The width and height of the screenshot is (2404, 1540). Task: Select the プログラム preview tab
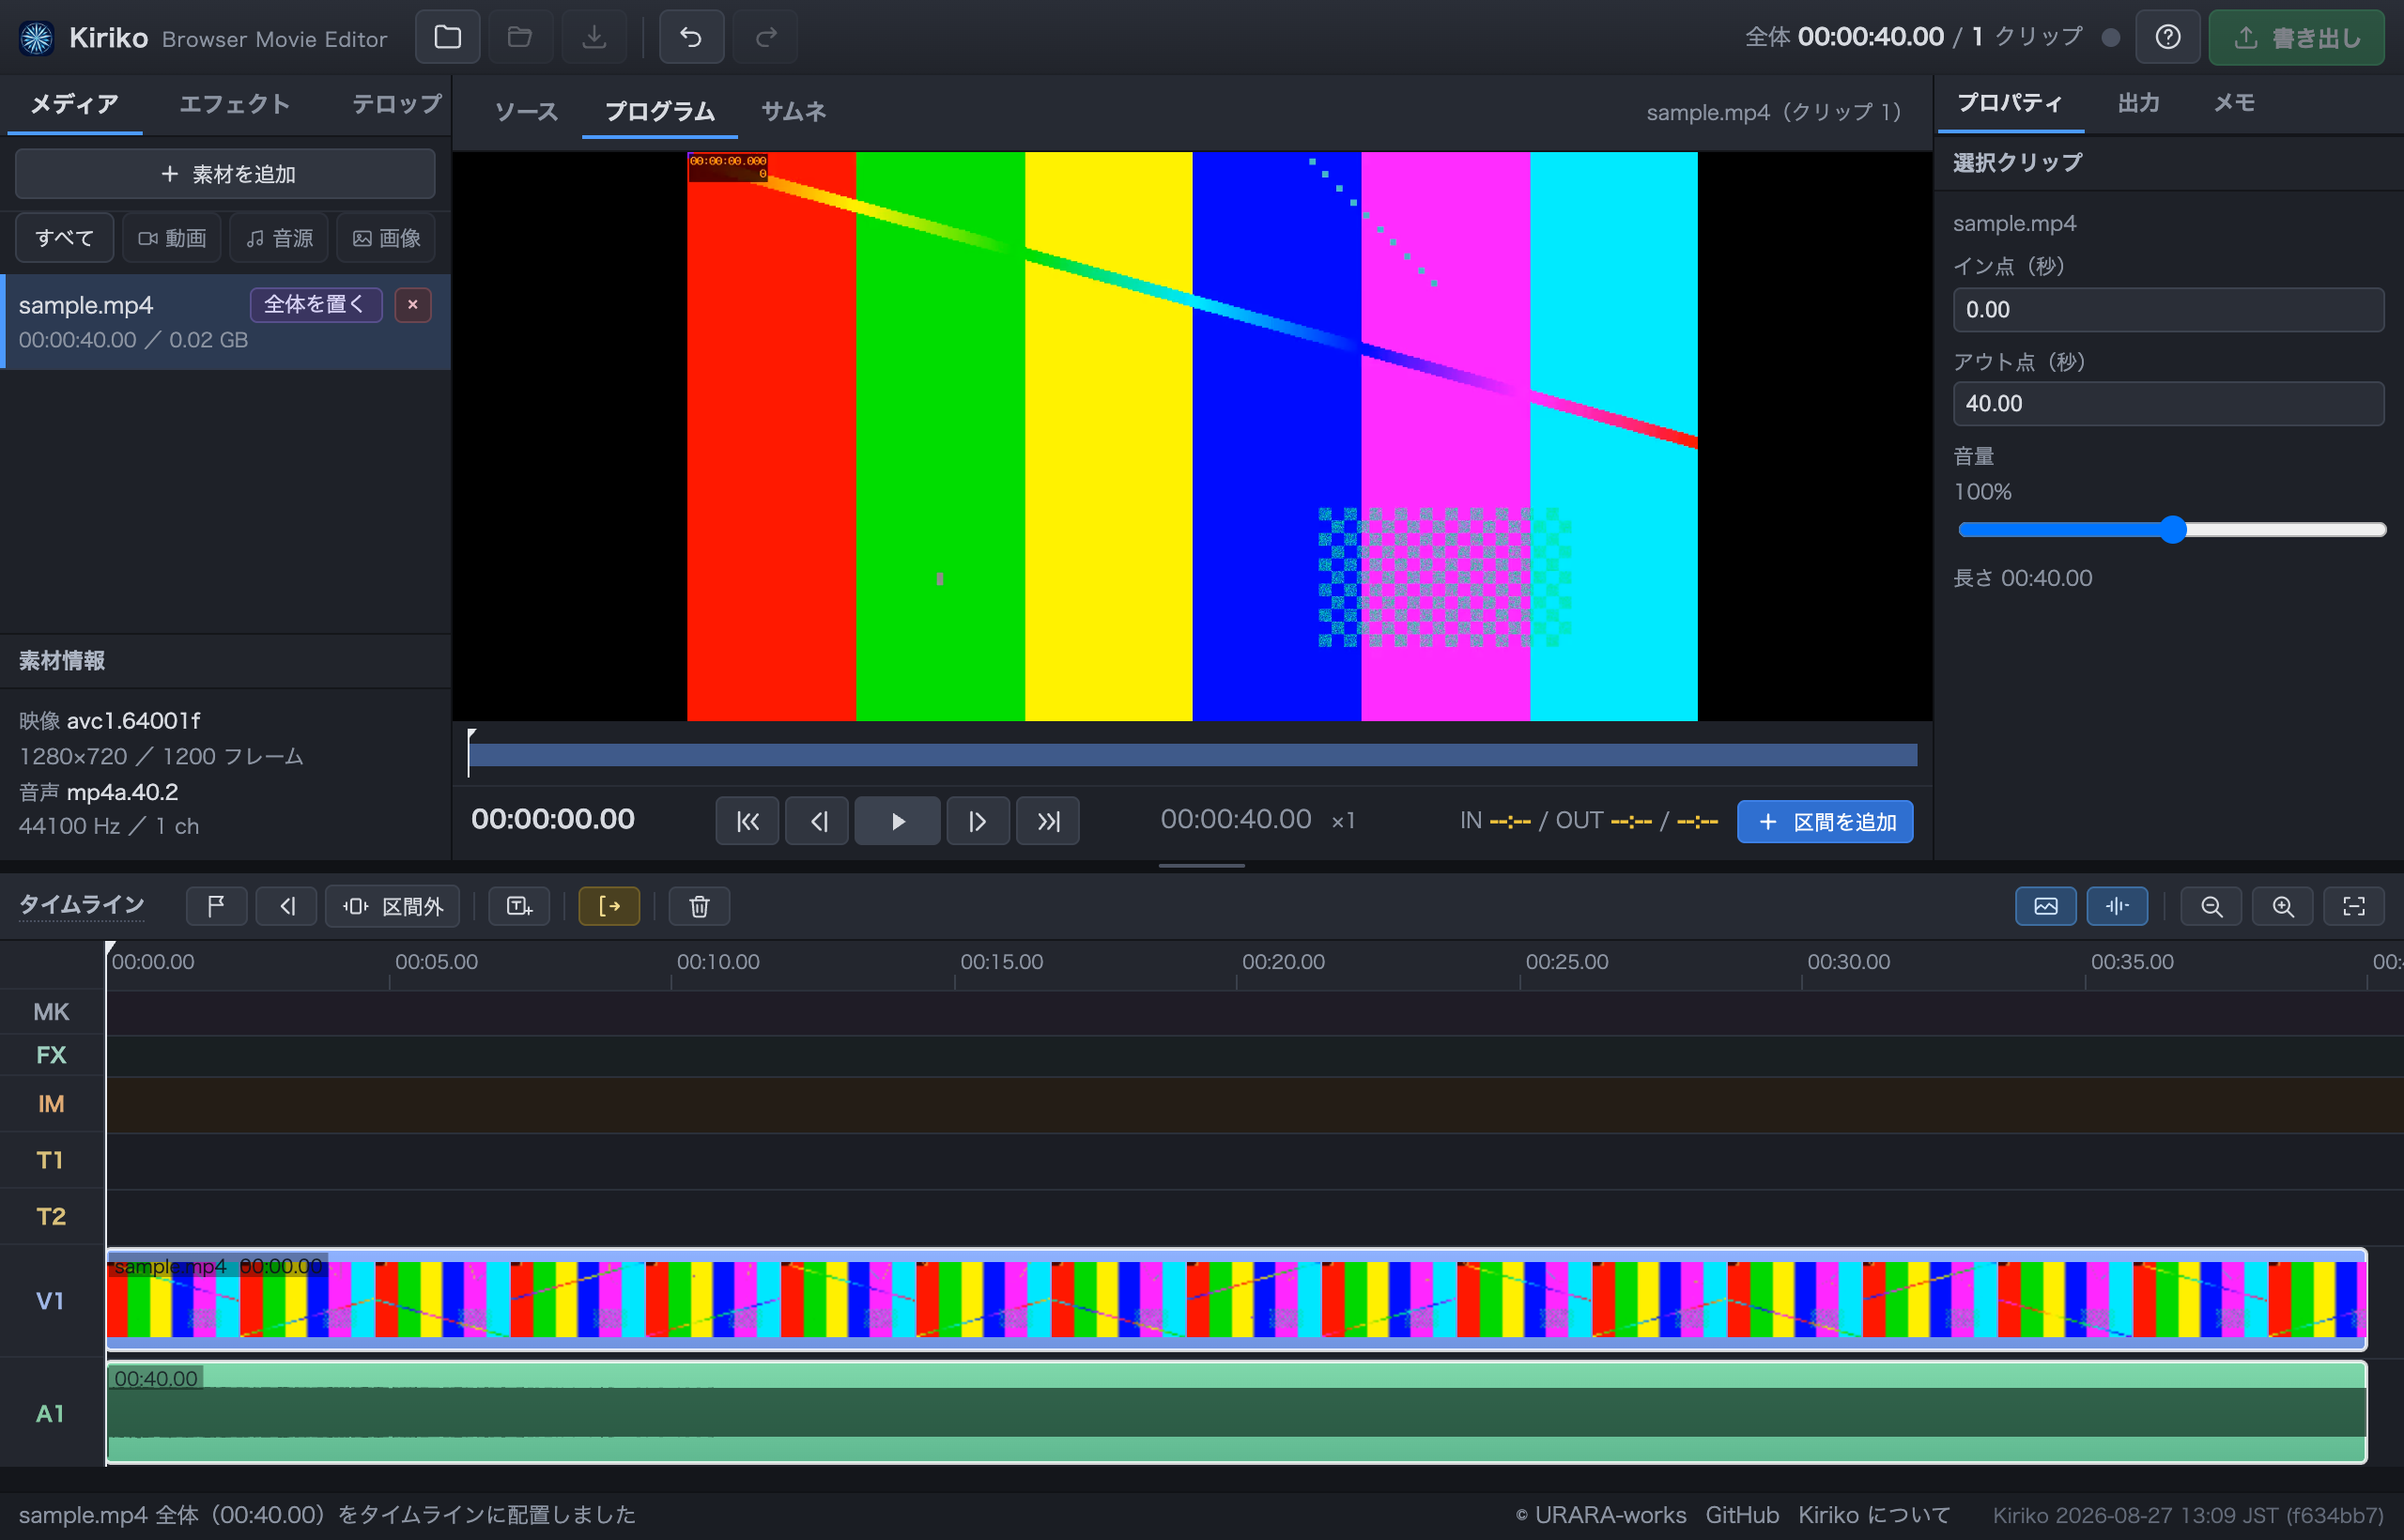point(659,111)
